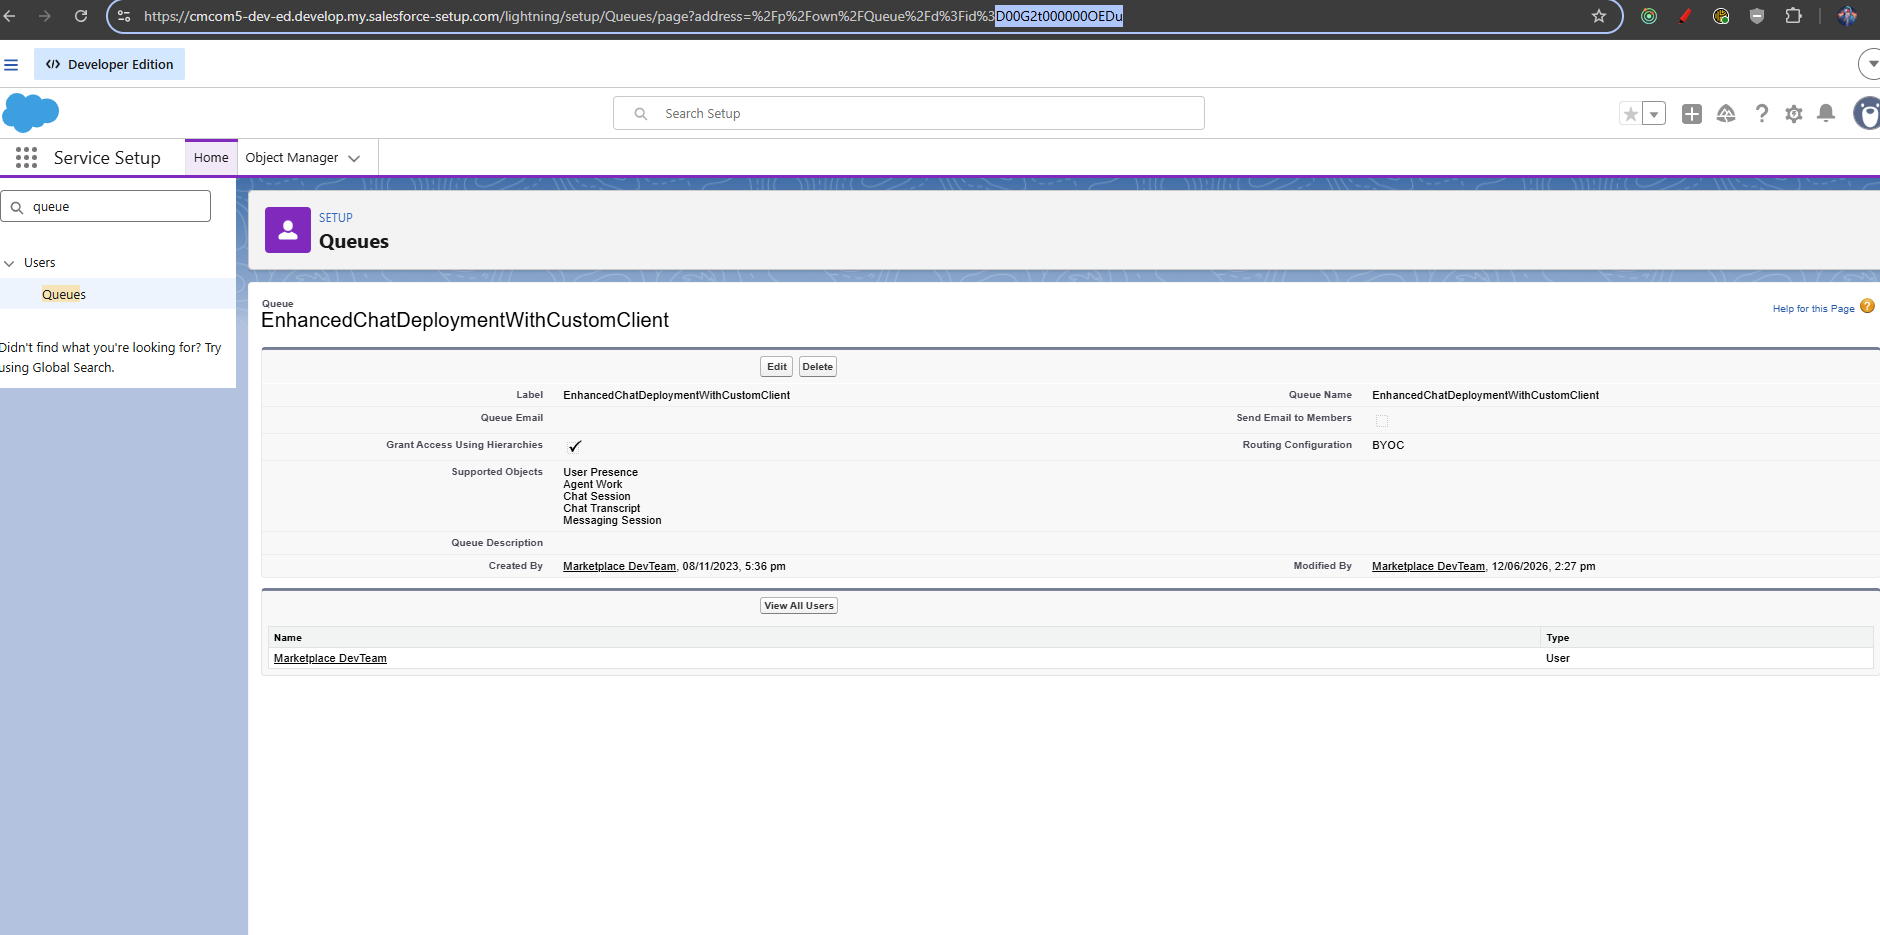
Task: Click the Search Setup field
Action: tap(909, 113)
